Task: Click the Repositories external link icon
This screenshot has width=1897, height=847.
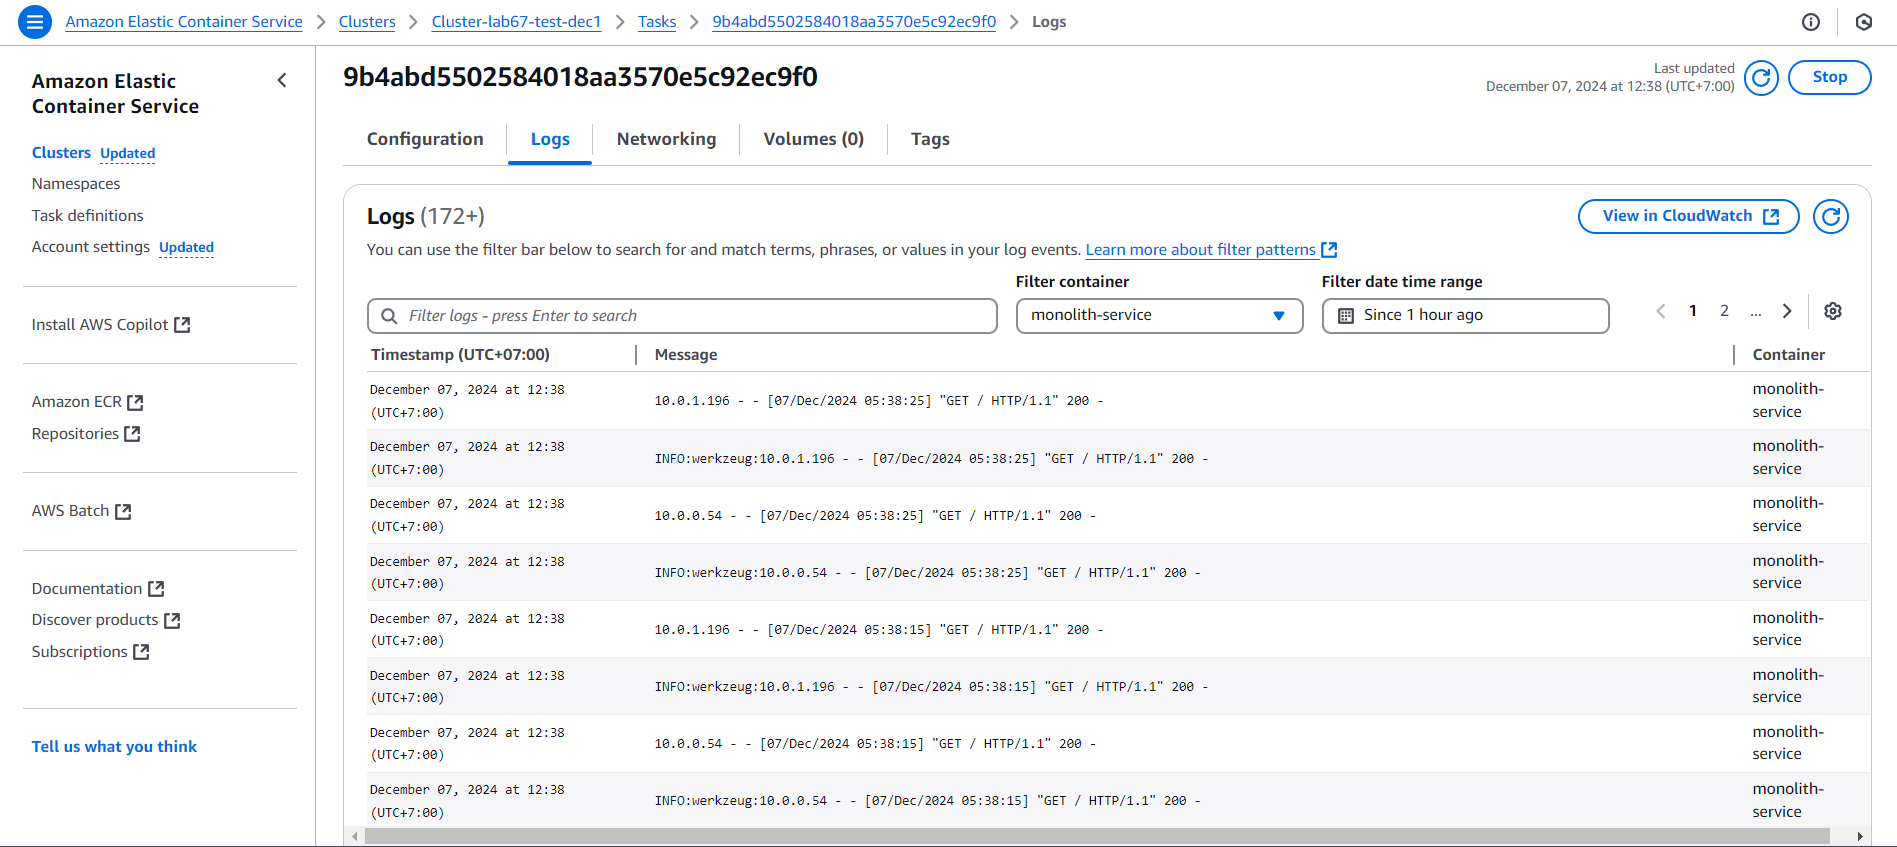Action: coord(132,434)
